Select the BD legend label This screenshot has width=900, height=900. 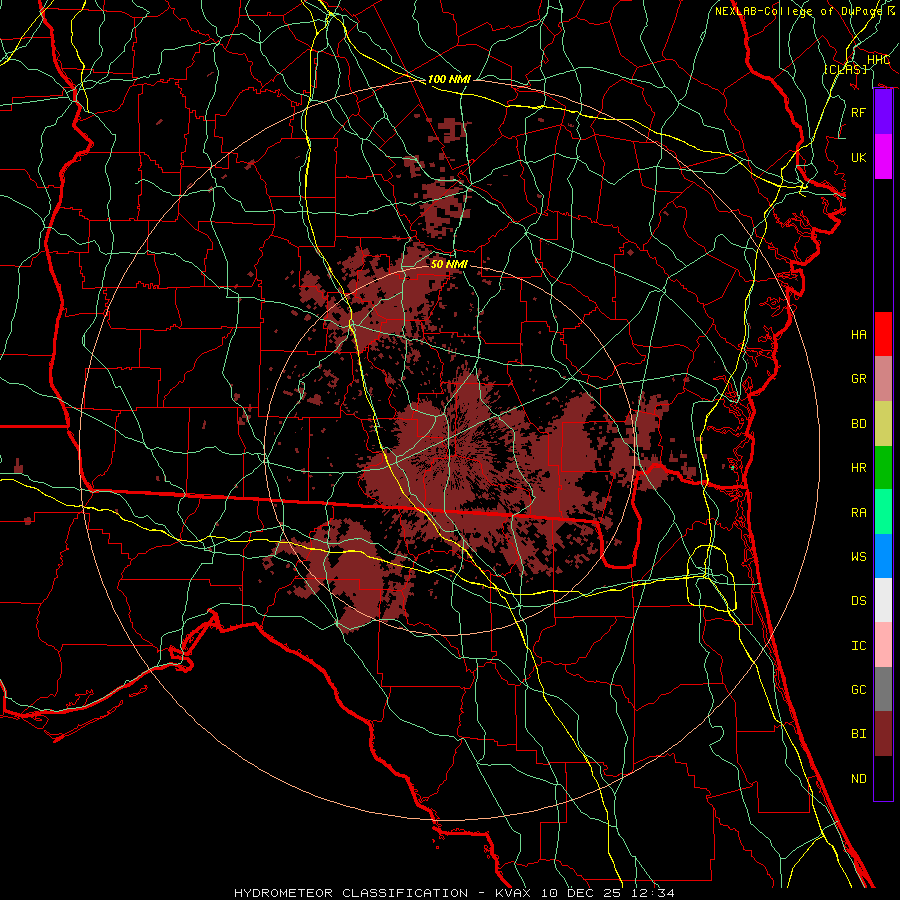tap(859, 424)
